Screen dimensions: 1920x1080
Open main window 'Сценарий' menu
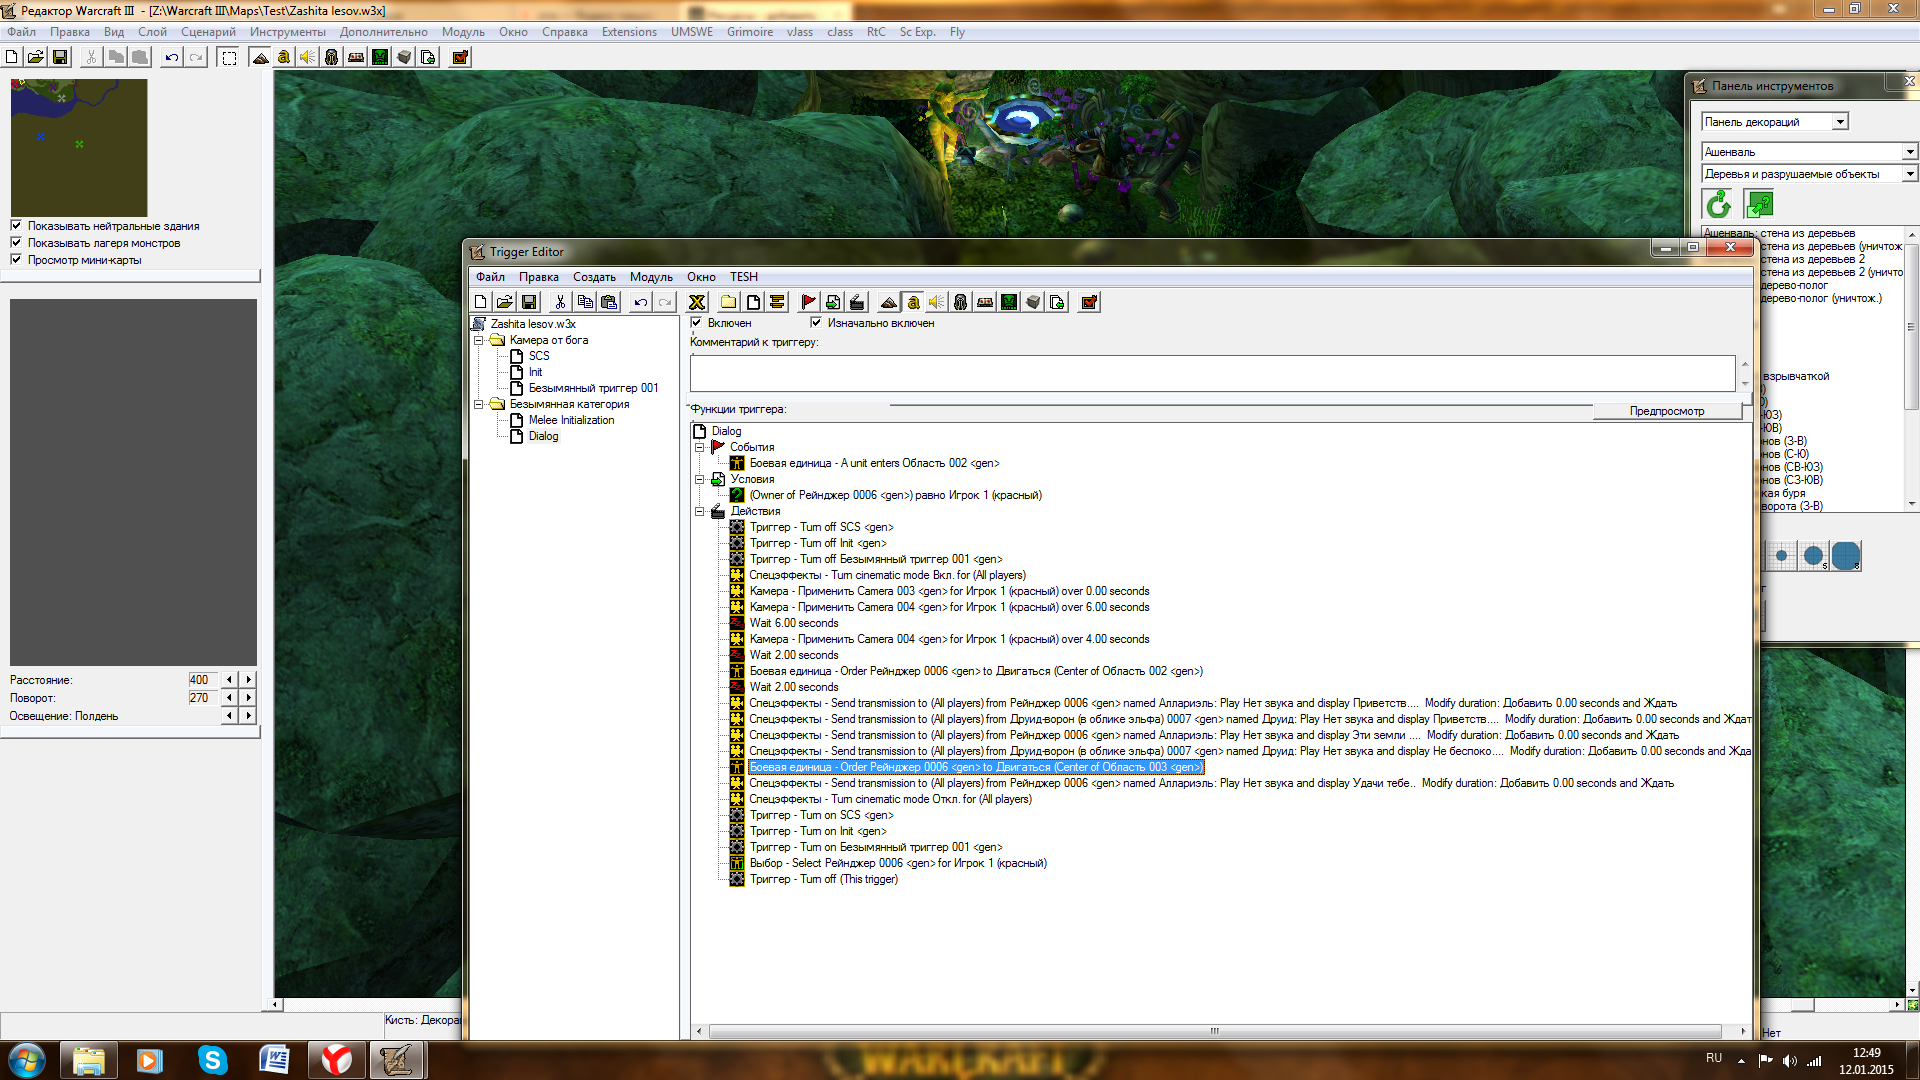208,32
